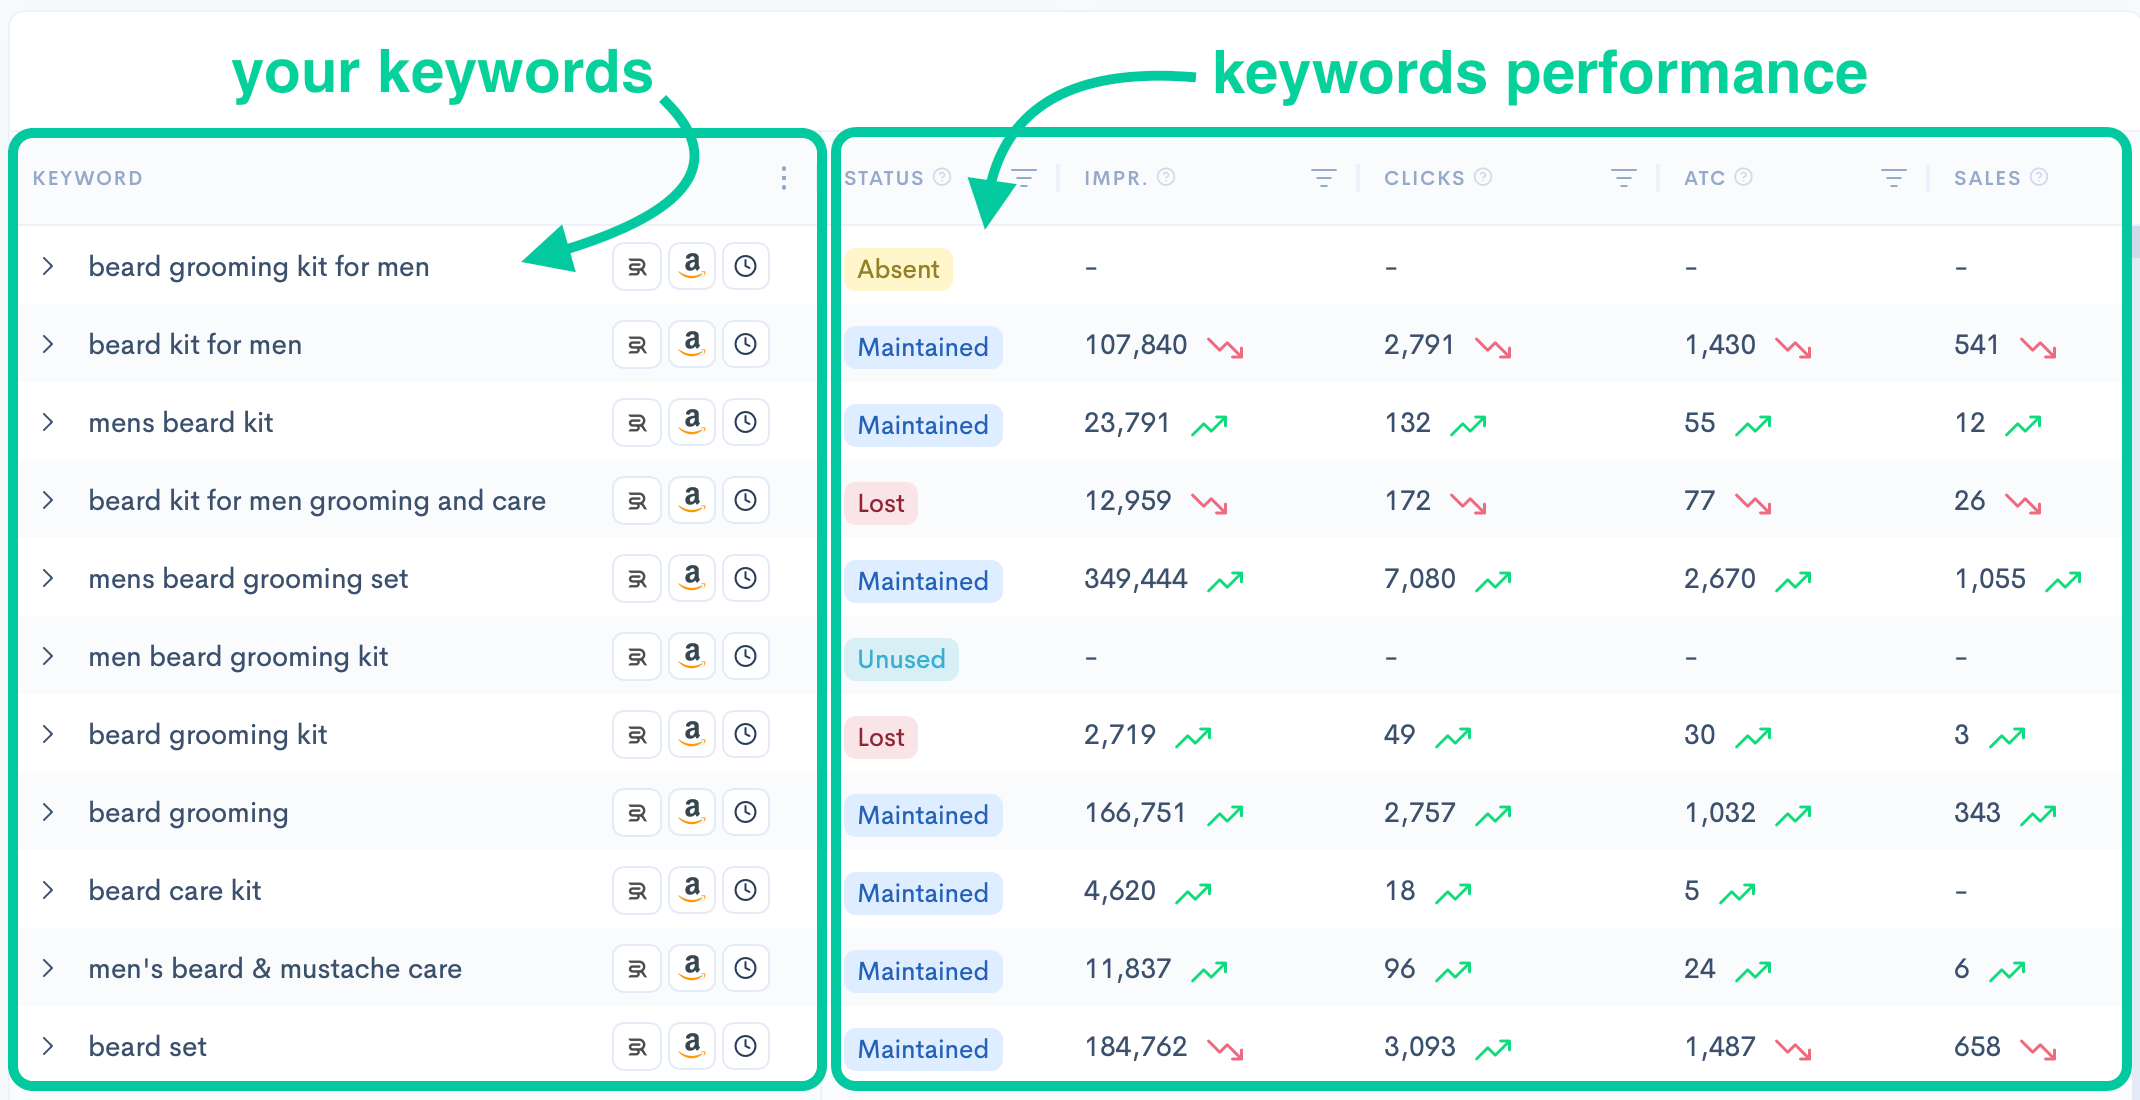The height and width of the screenshot is (1100, 2140).
Task: Open keyword column three-dot options menu
Action: [784, 178]
